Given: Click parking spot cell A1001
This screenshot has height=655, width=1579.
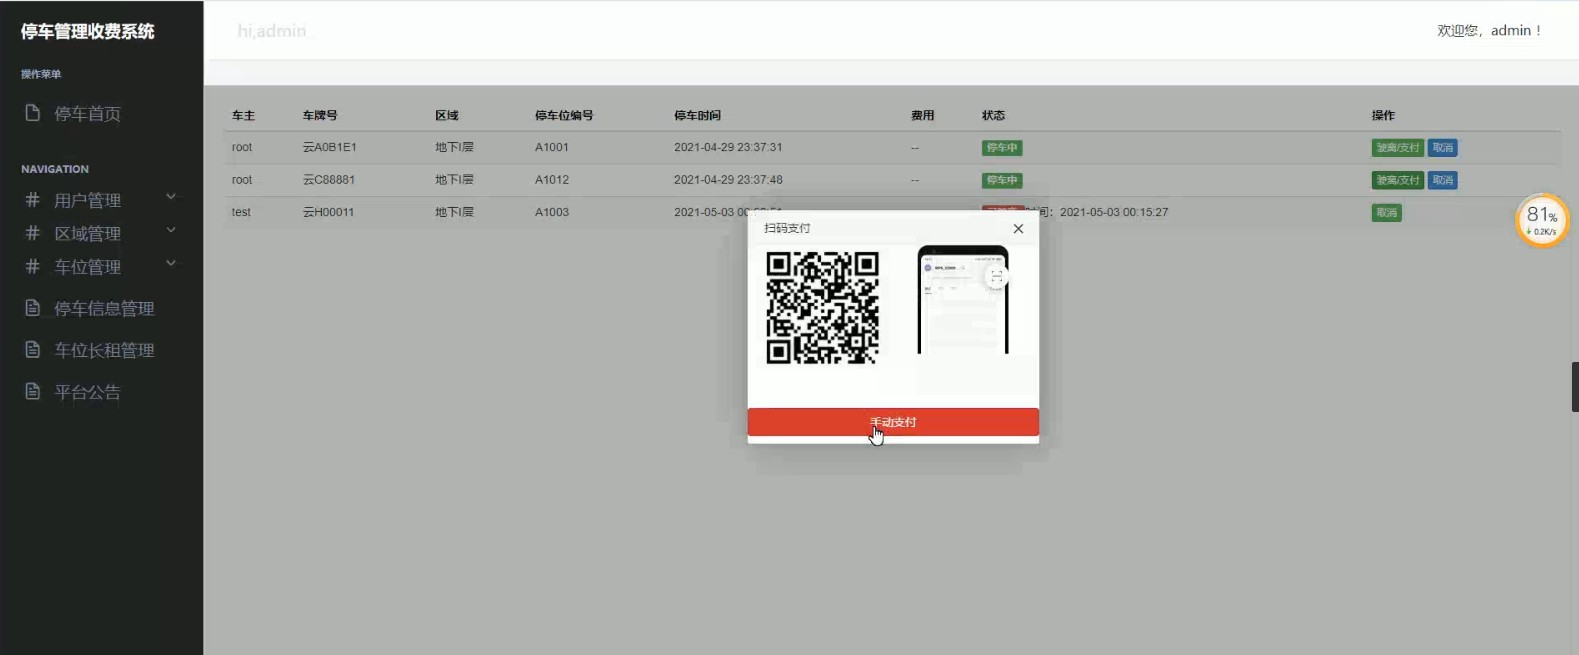Looking at the screenshot, I should coord(551,147).
